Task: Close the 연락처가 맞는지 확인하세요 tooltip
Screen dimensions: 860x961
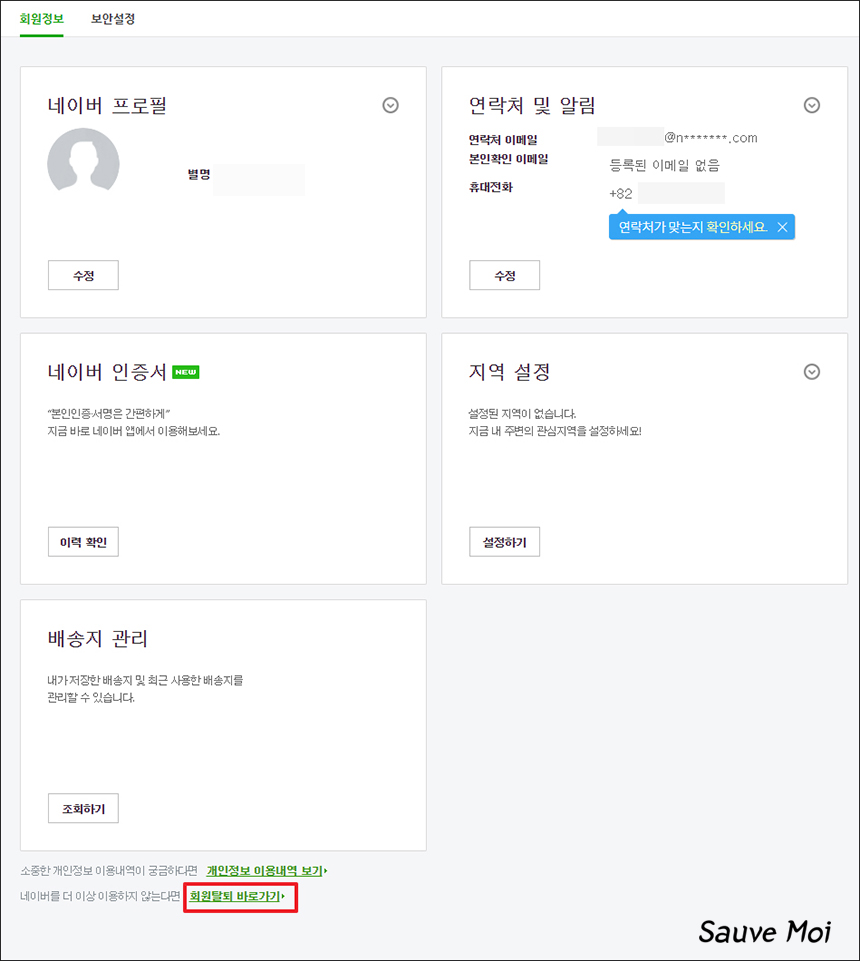Action: (x=782, y=227)
